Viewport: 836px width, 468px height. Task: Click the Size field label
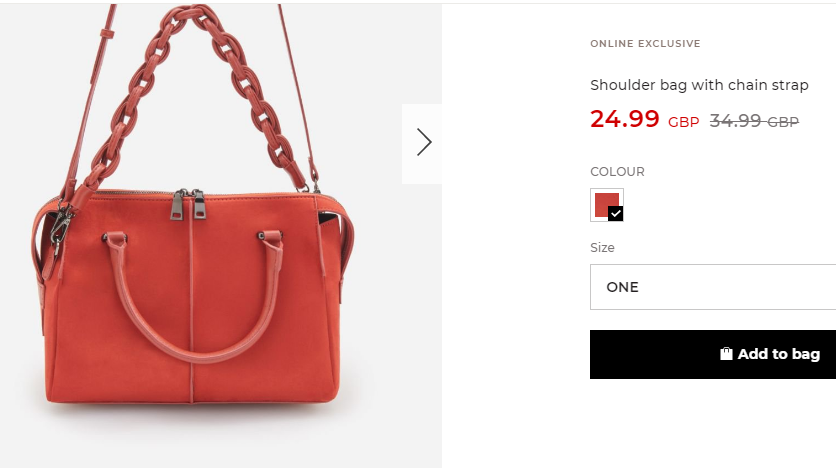coord(602,248)
